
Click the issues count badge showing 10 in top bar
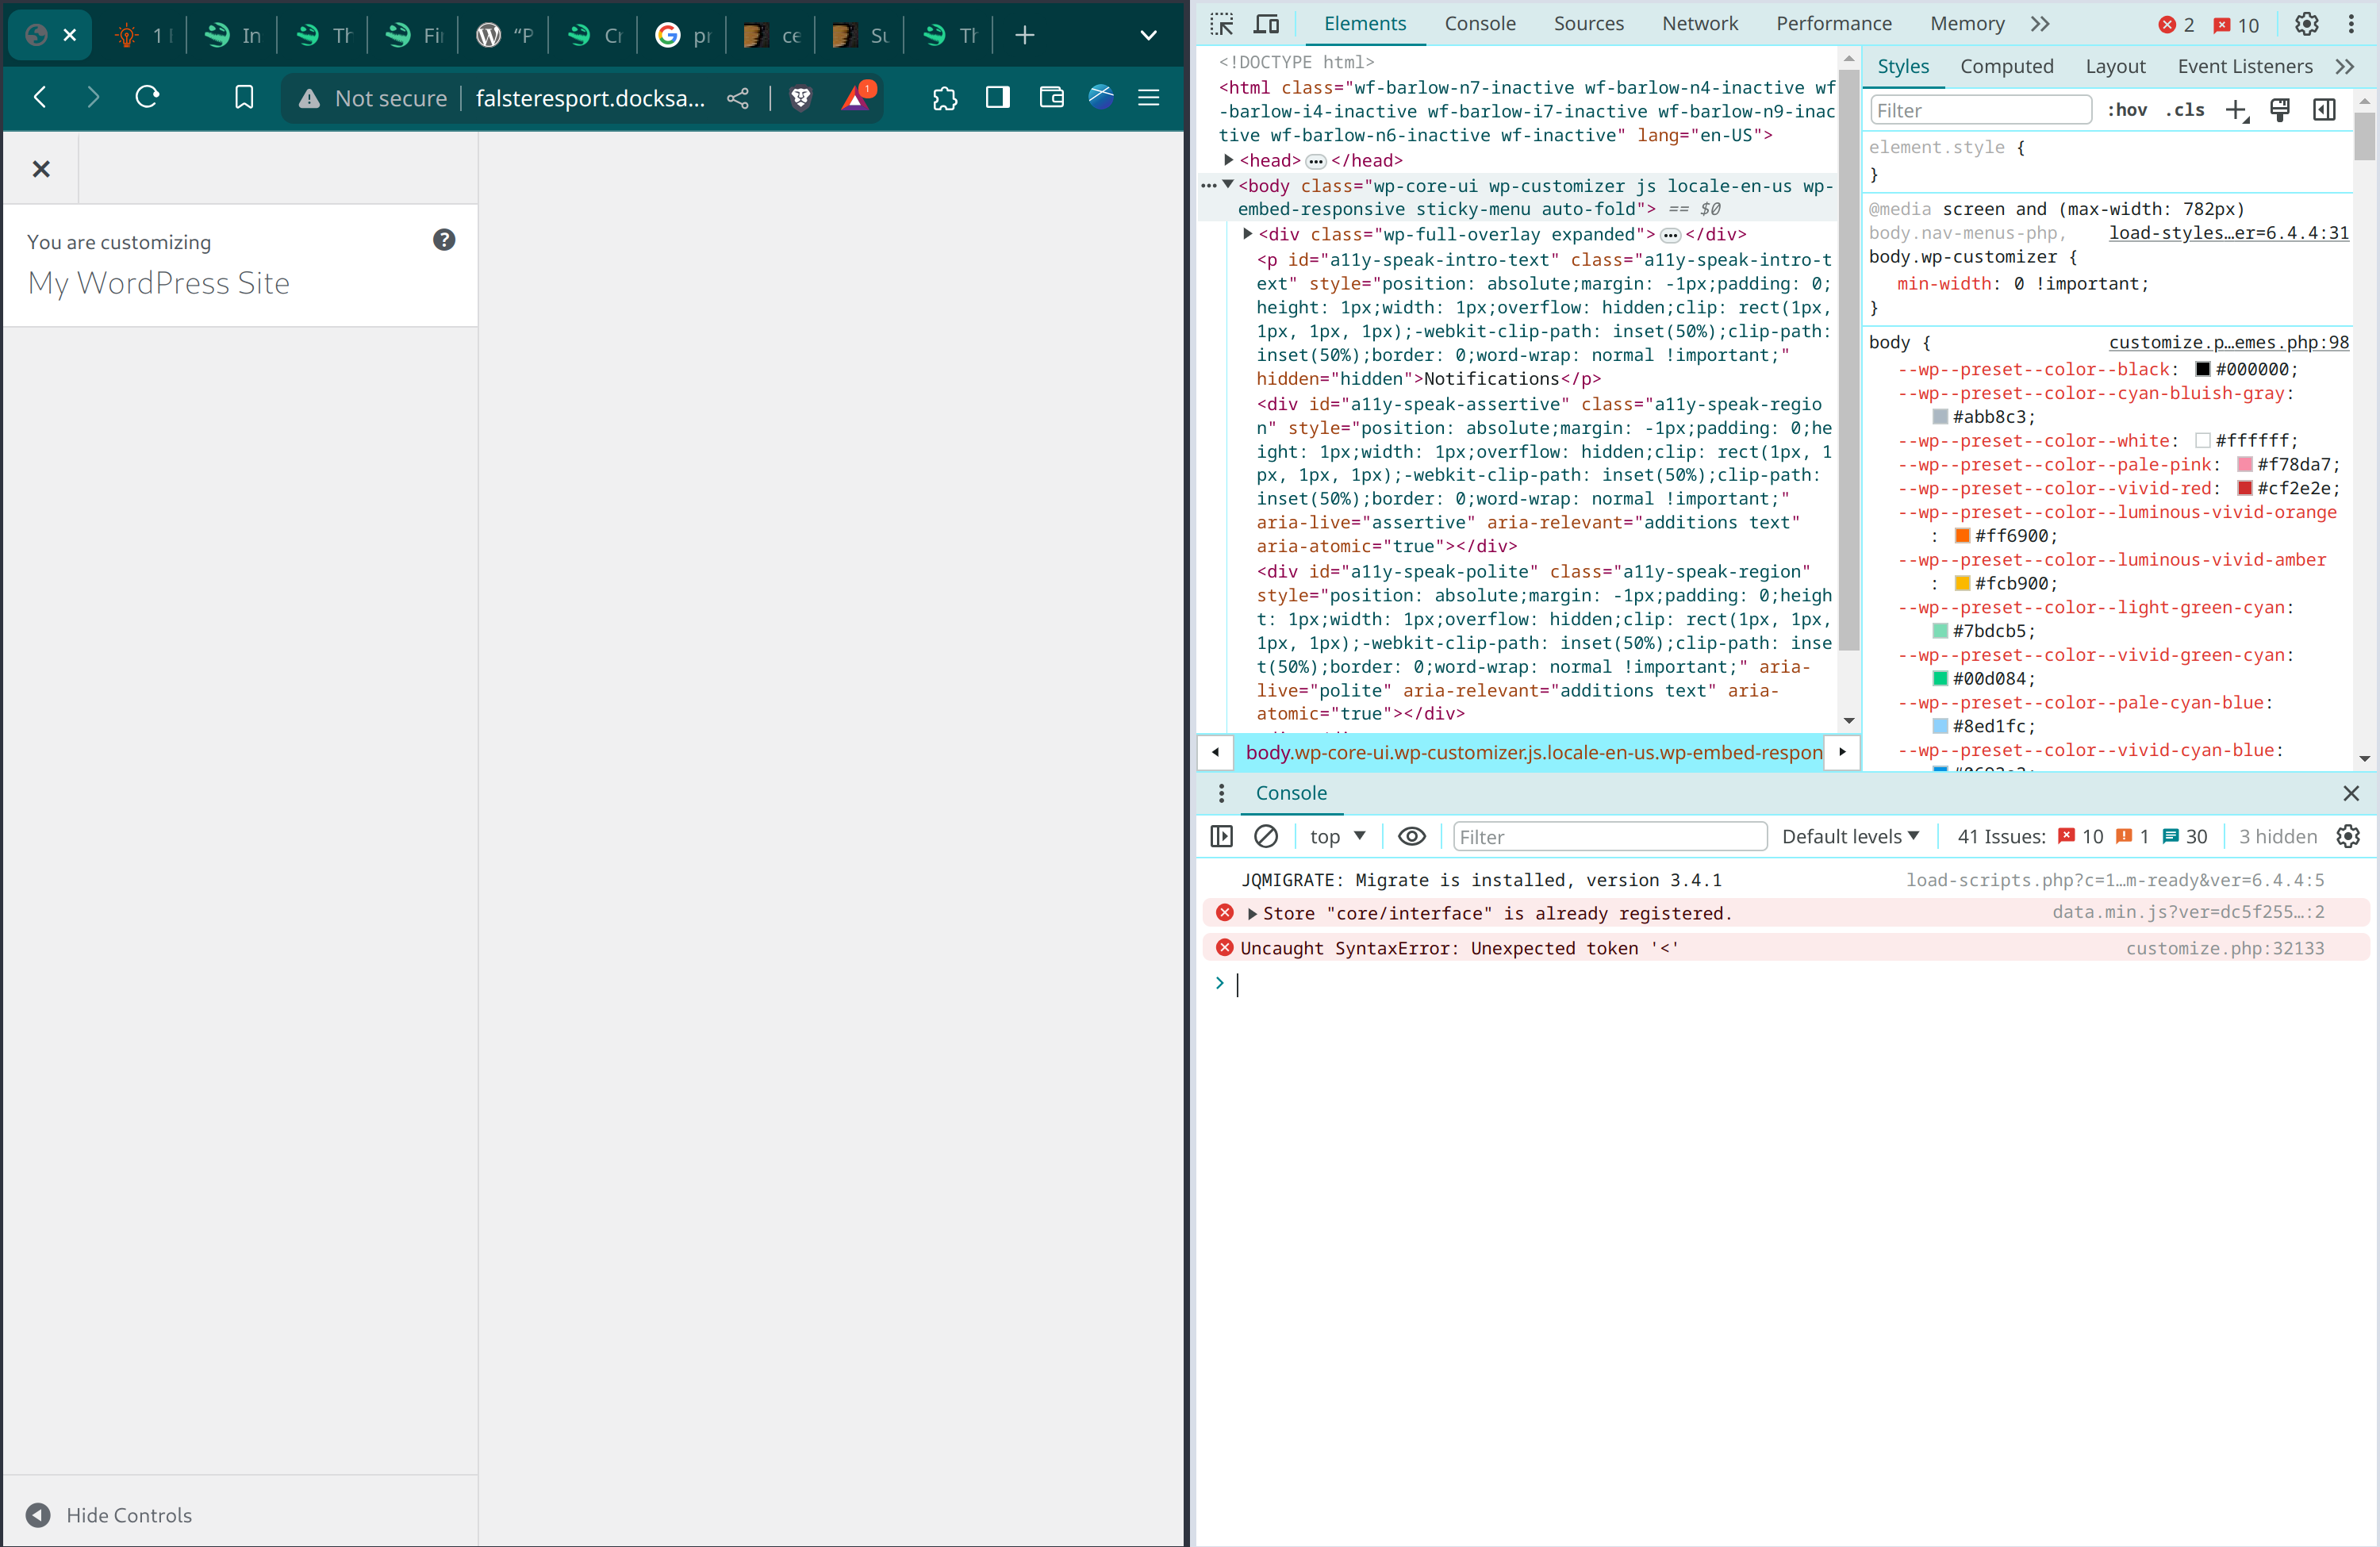tap(2236, 25)
